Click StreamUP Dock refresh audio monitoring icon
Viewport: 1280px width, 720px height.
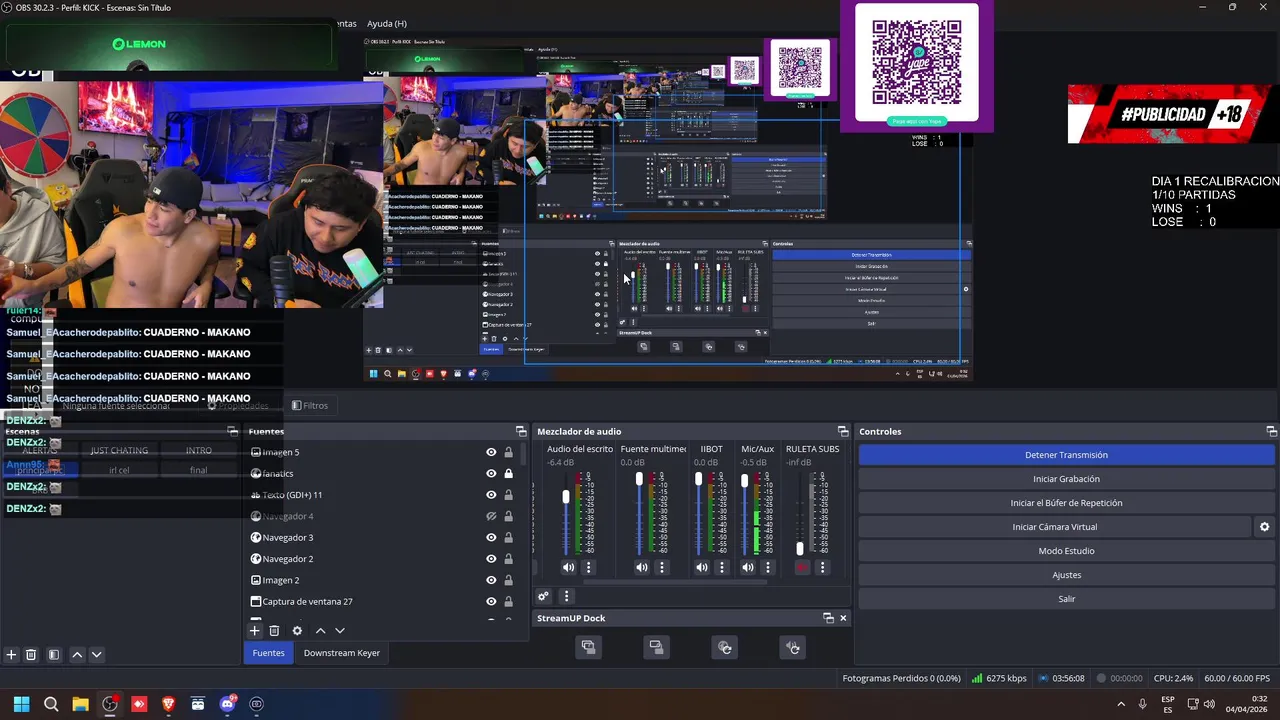click(793, 648)
